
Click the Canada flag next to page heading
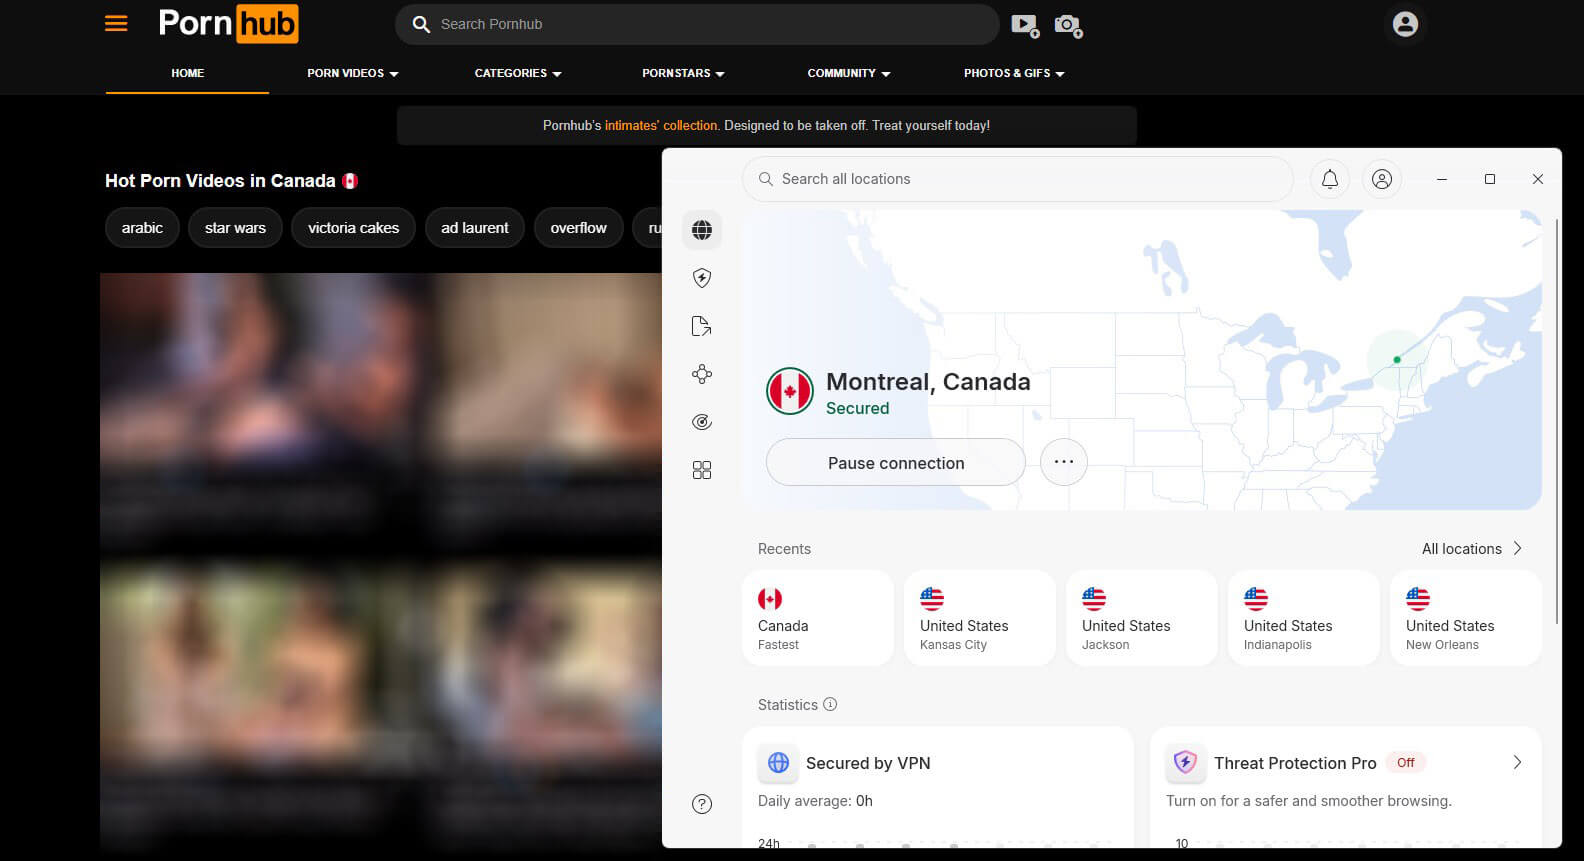point(350,181)
